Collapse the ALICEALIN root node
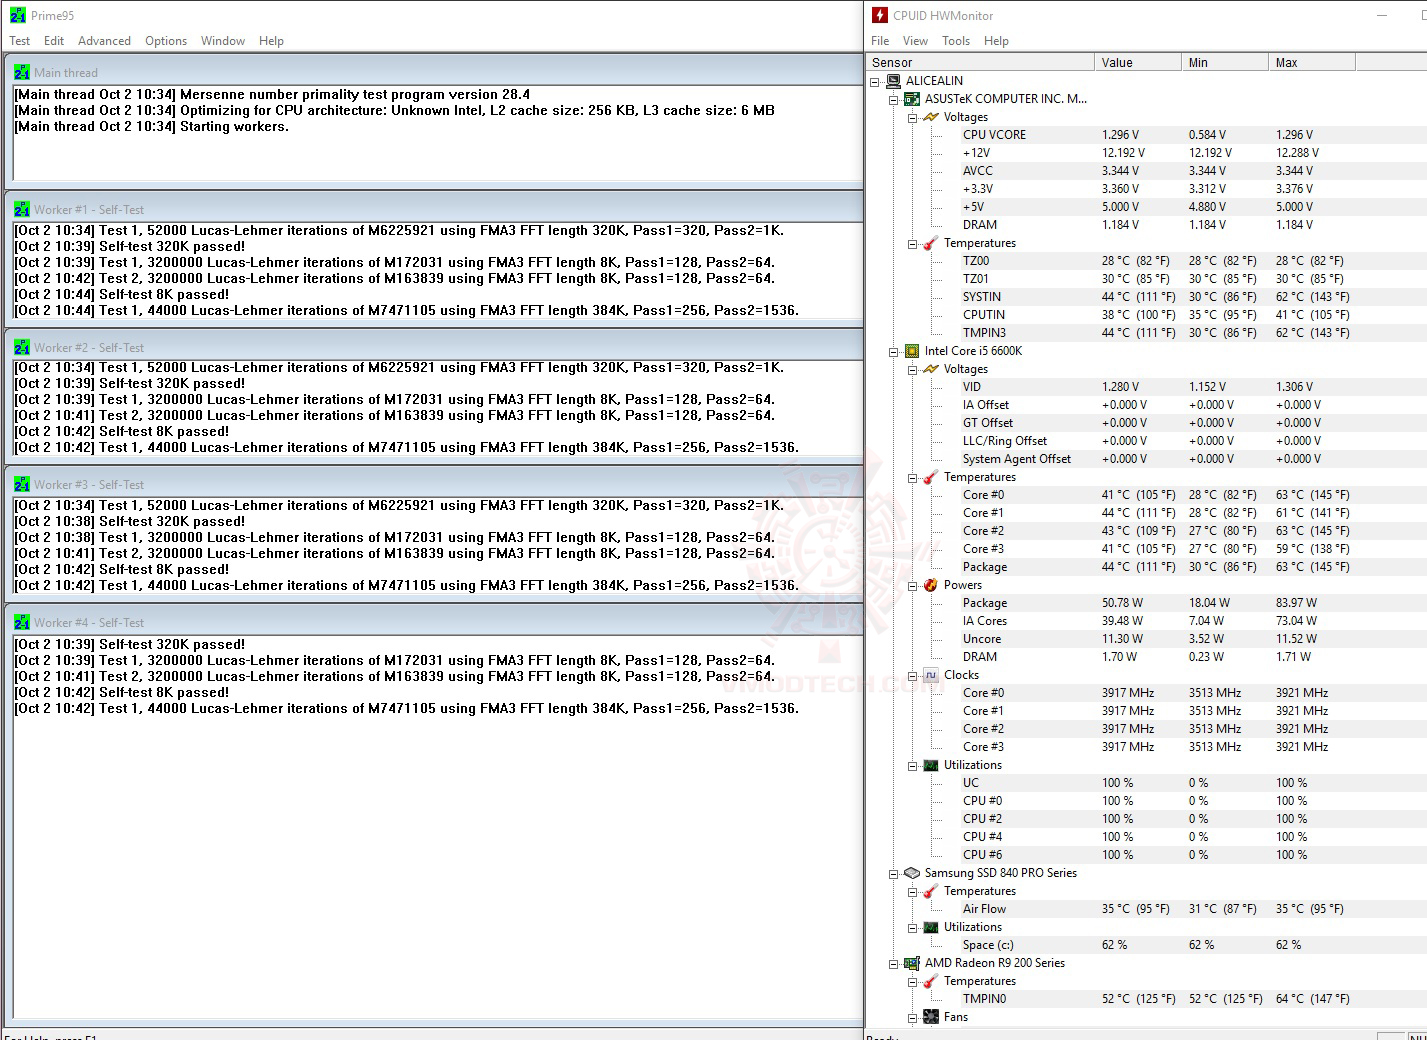This screenshot has height=1040, width=1427. point(875,81)
